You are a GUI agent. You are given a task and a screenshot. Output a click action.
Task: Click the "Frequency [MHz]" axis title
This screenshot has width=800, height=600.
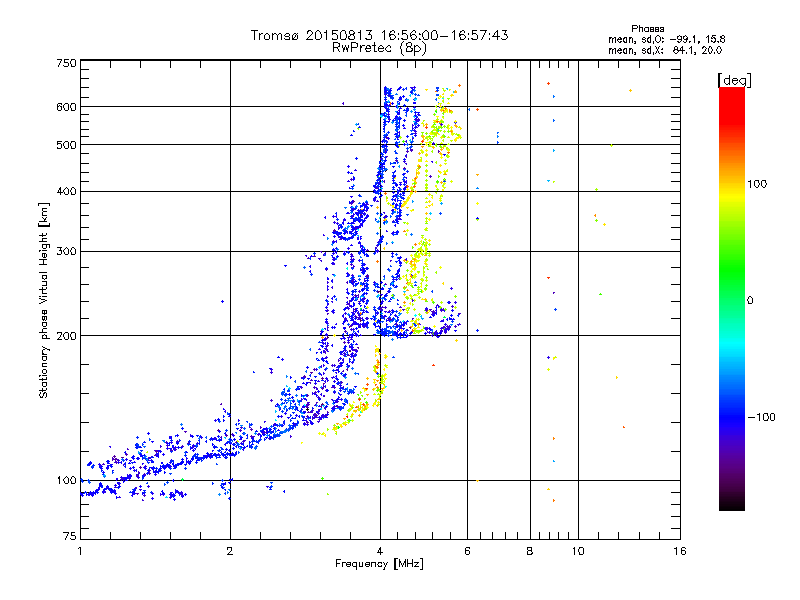(x=379, y=564)
